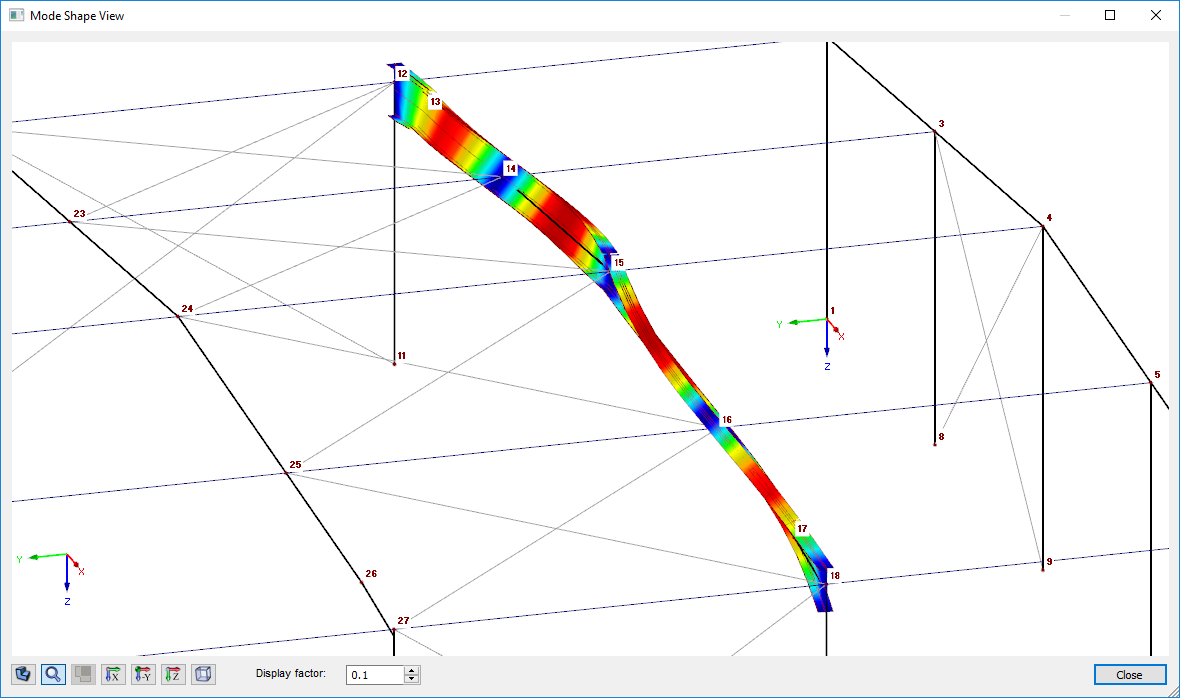Click the Mode Shape View title bar icon
1180x698 pixels.
14,15
